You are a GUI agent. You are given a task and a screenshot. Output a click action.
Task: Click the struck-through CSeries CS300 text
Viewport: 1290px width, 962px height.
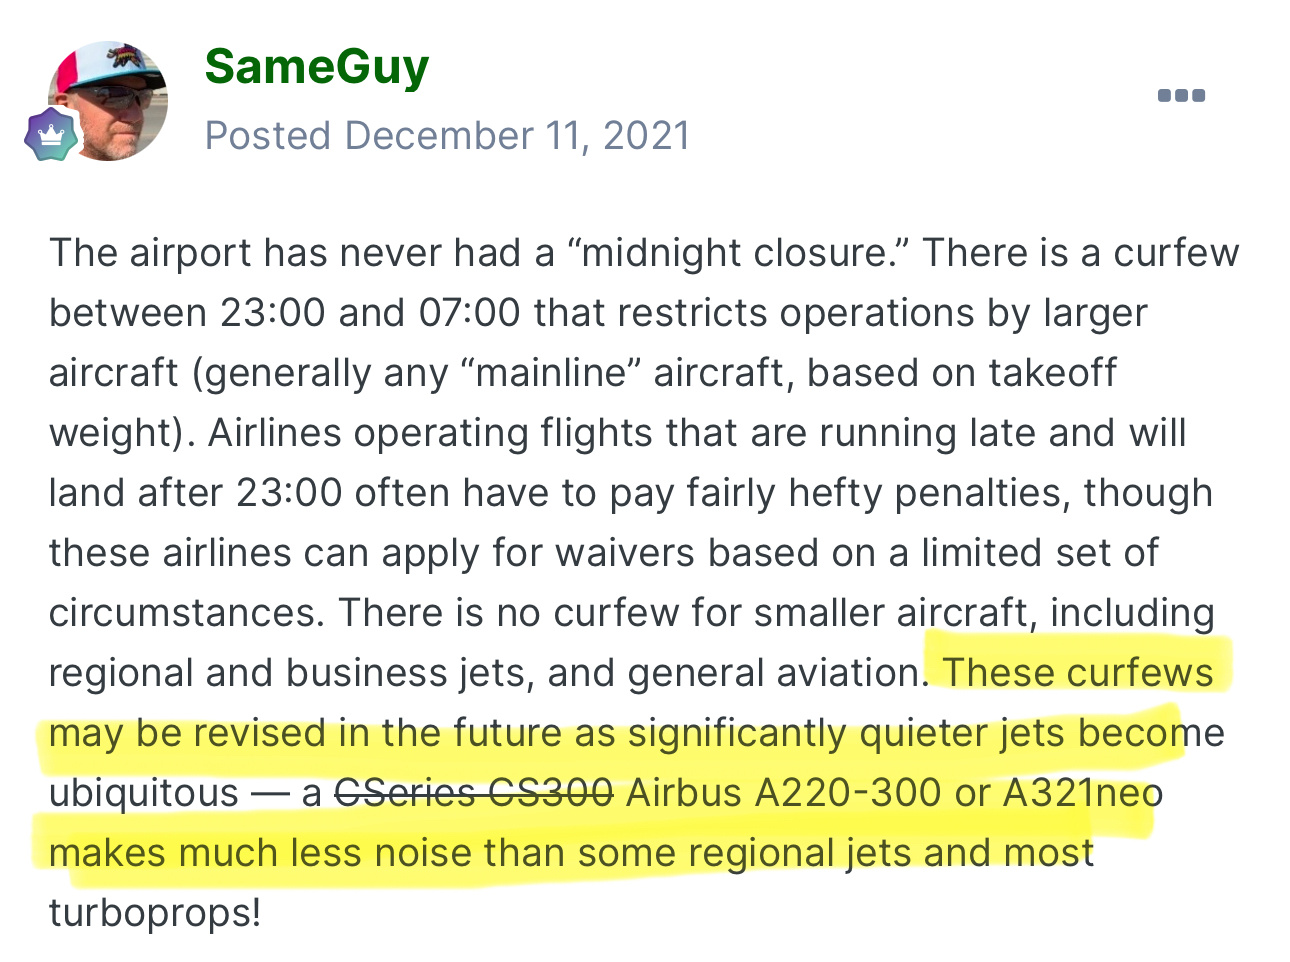473,793
